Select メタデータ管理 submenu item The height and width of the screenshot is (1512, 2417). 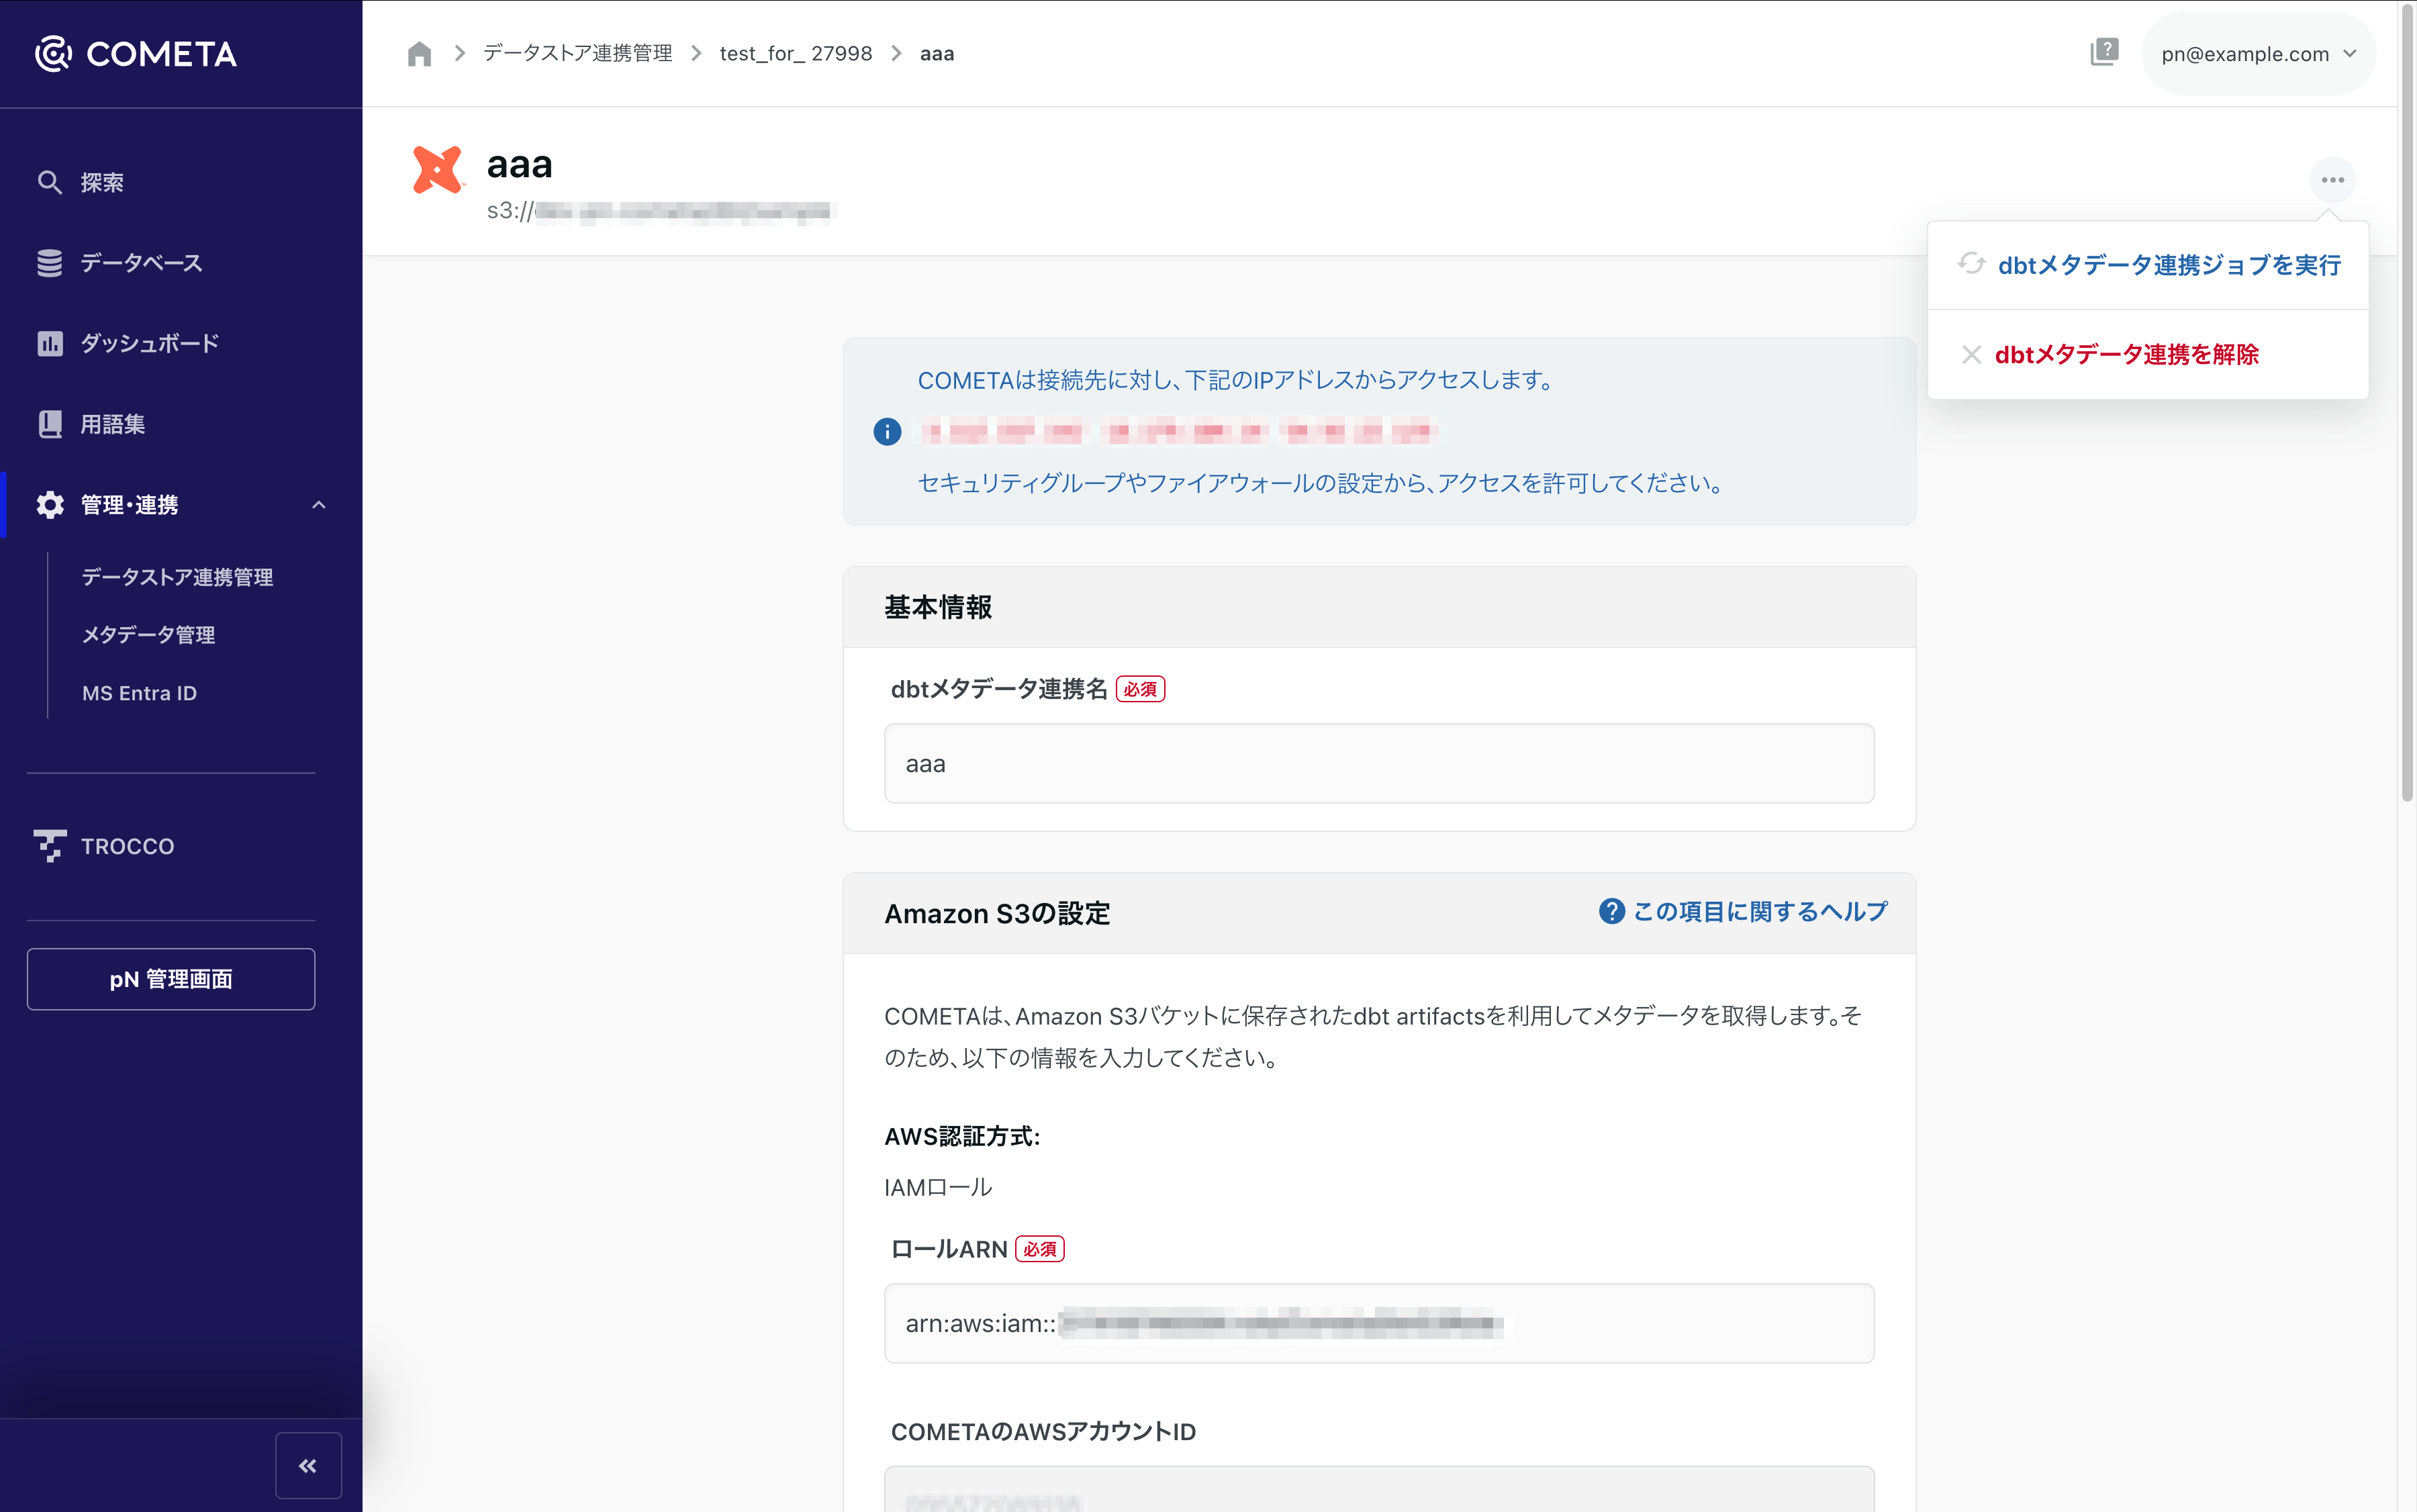[x=148, y=635]
